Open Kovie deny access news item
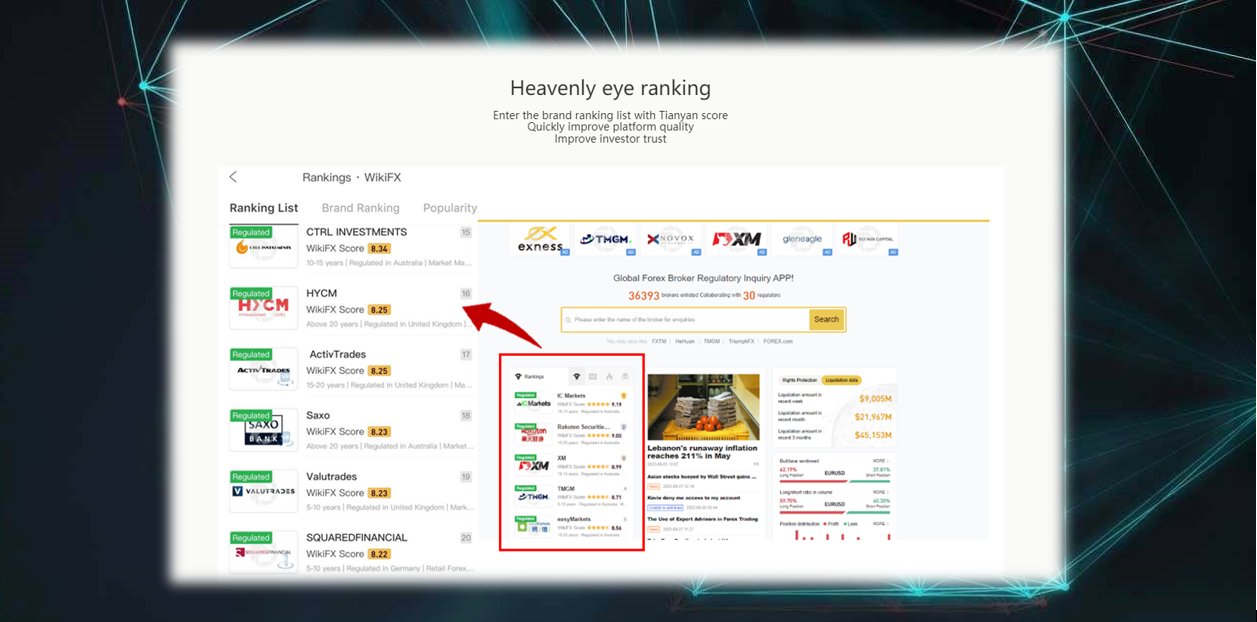1257x622 pixels. [x=695, y=498]
